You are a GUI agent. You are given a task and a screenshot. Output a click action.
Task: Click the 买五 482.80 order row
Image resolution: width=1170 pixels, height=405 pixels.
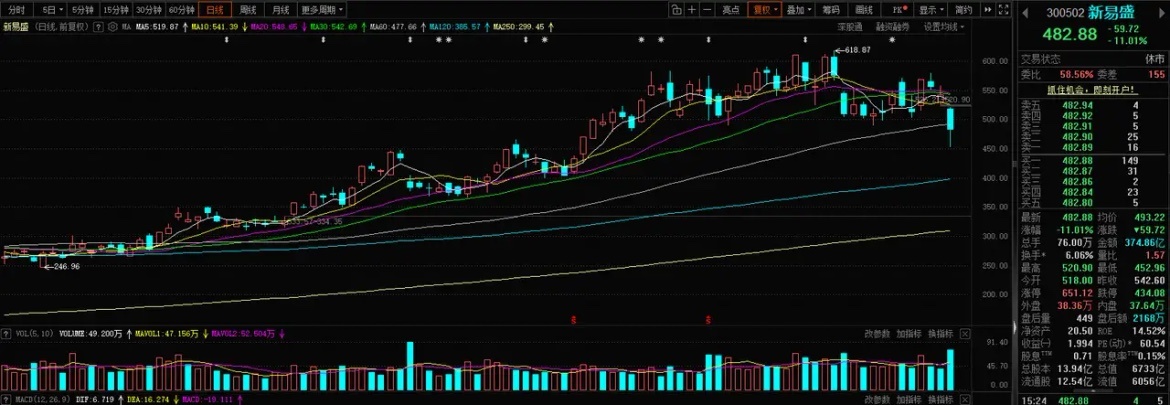[x=1092, y=202]
